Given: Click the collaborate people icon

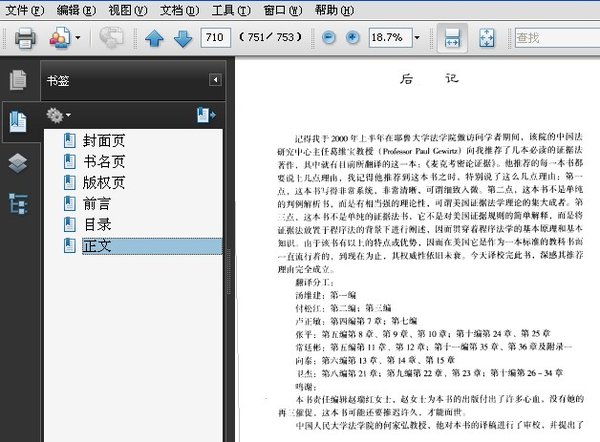Looking at the screenshot, I should tap(60, 38).
